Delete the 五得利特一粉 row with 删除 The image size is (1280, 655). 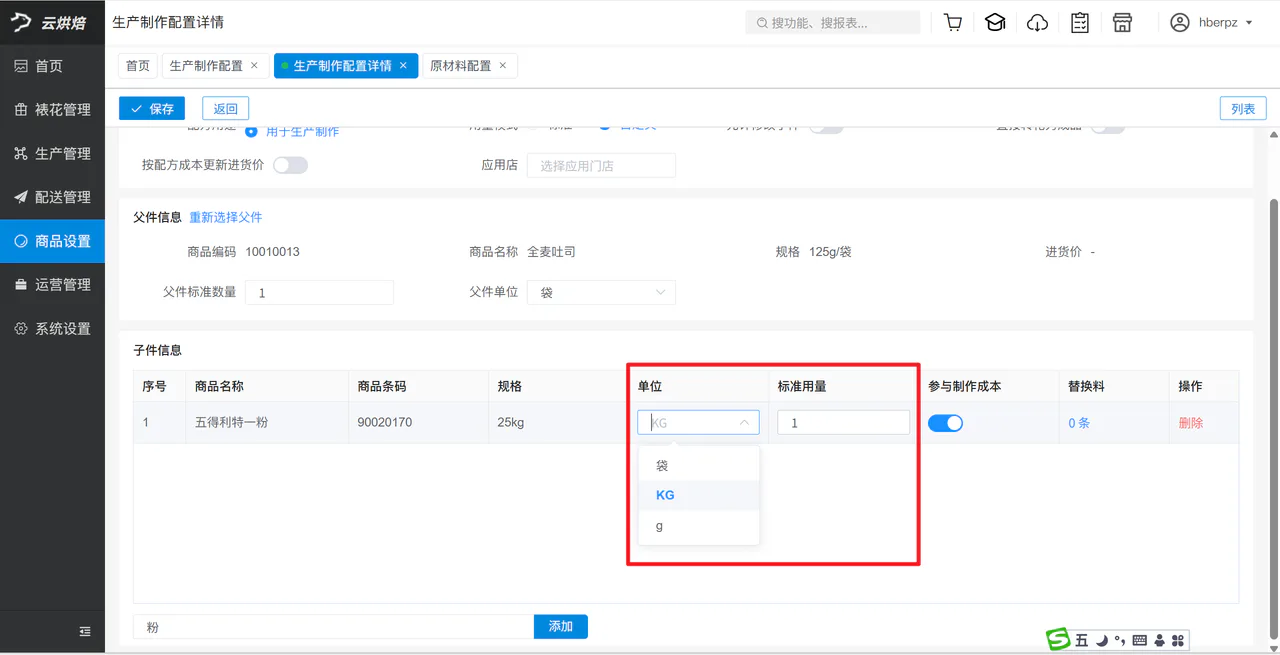coord(1191,423)
